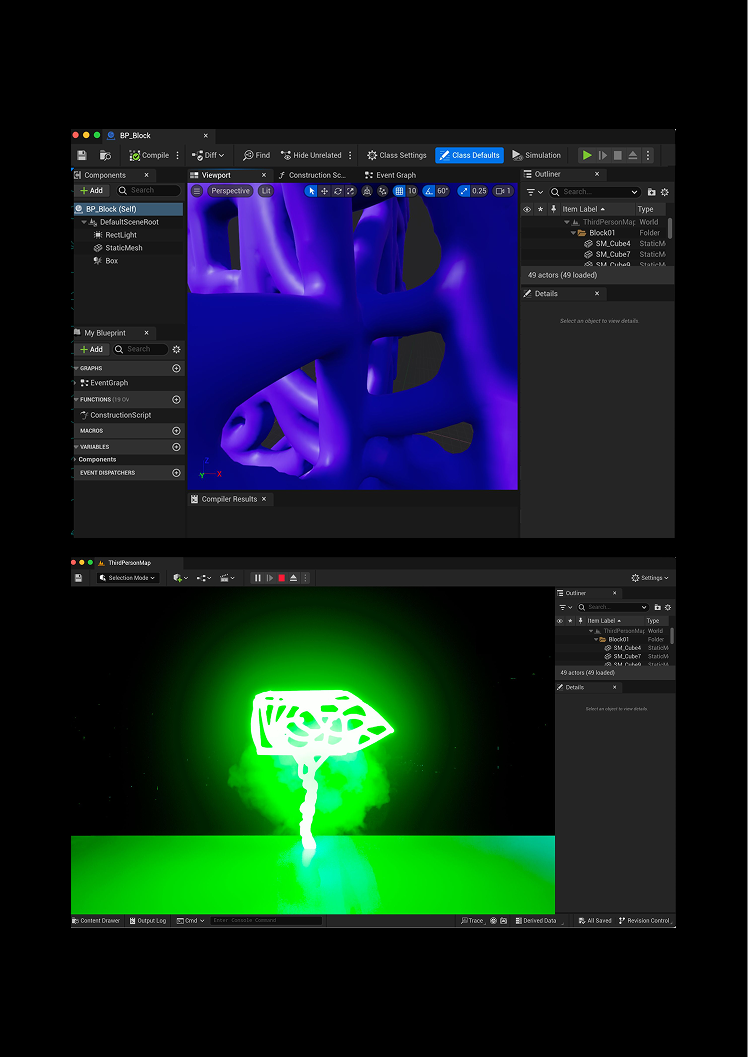
Task: Toggle rotation angle snapping
Action: (x=428, y=191)
